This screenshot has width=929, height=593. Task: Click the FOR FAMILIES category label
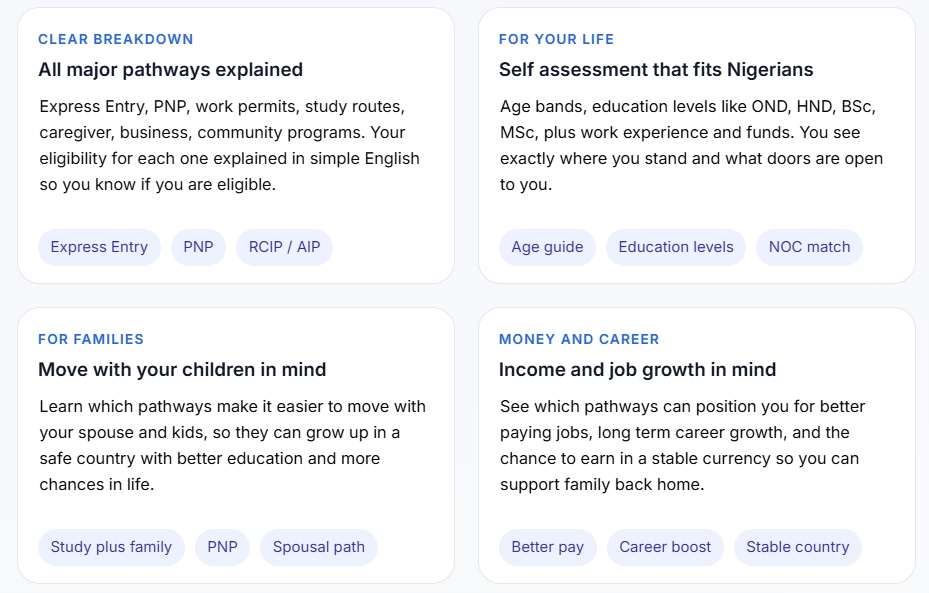pyautogui.click(x=91, y=339)
